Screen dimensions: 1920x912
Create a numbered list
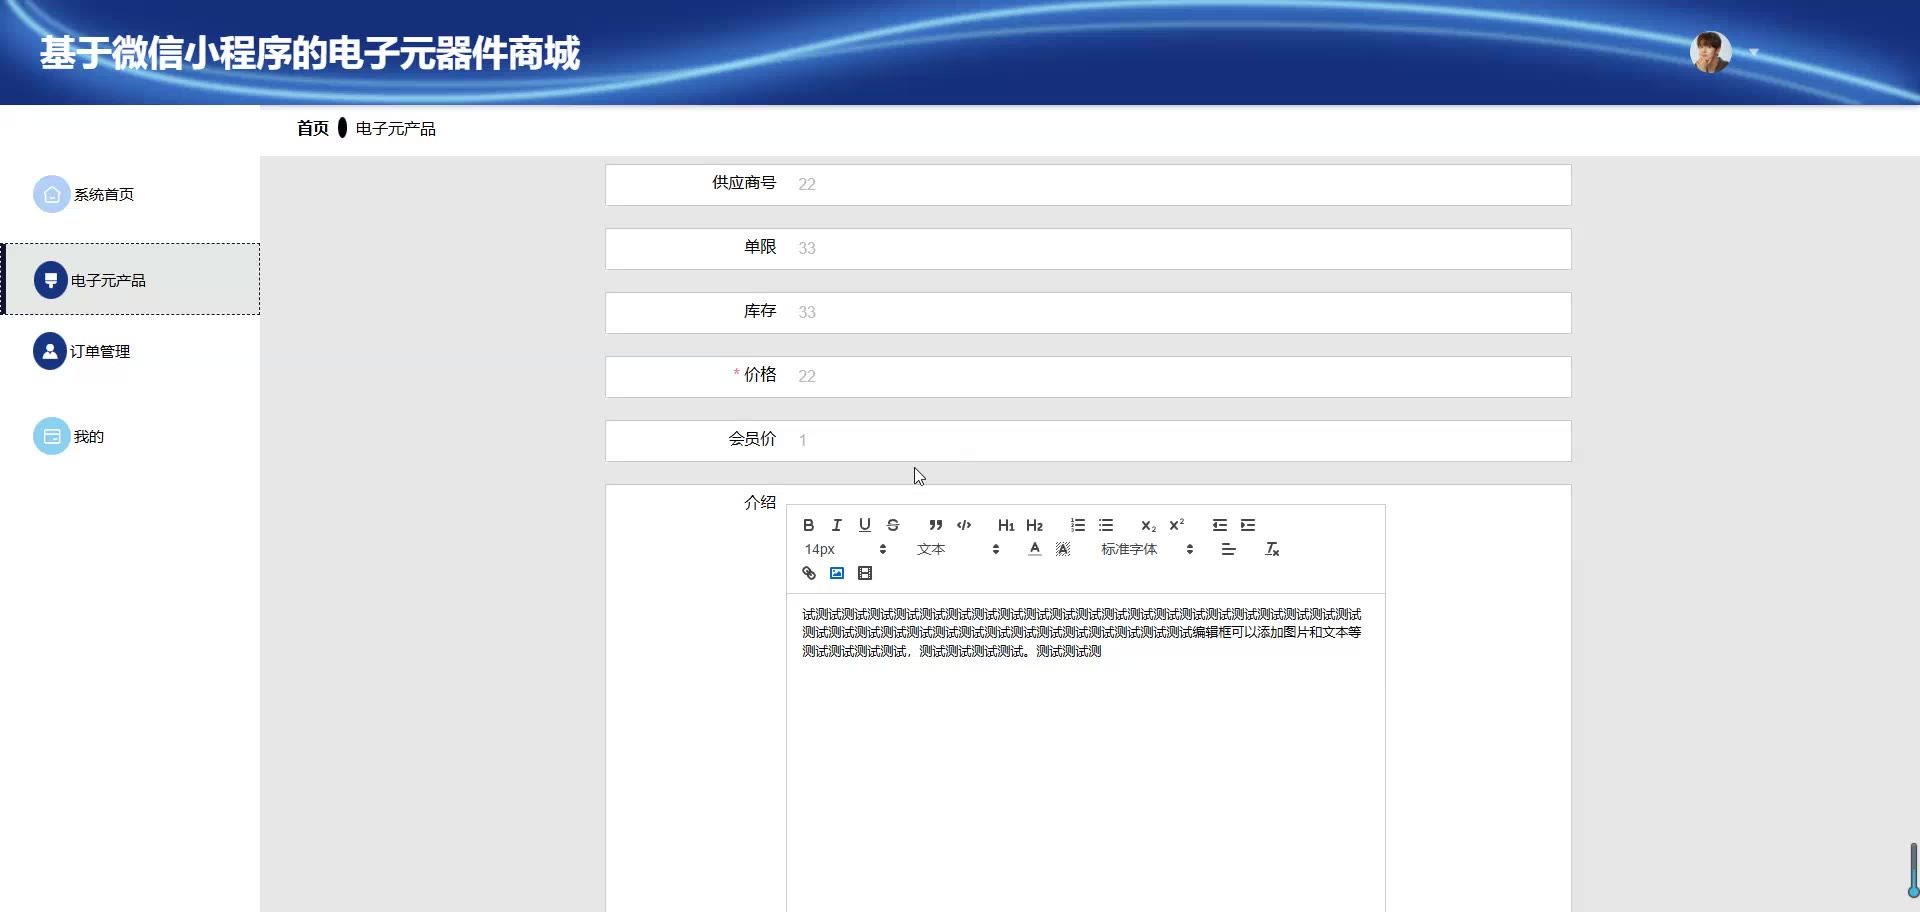[1077, 525]
